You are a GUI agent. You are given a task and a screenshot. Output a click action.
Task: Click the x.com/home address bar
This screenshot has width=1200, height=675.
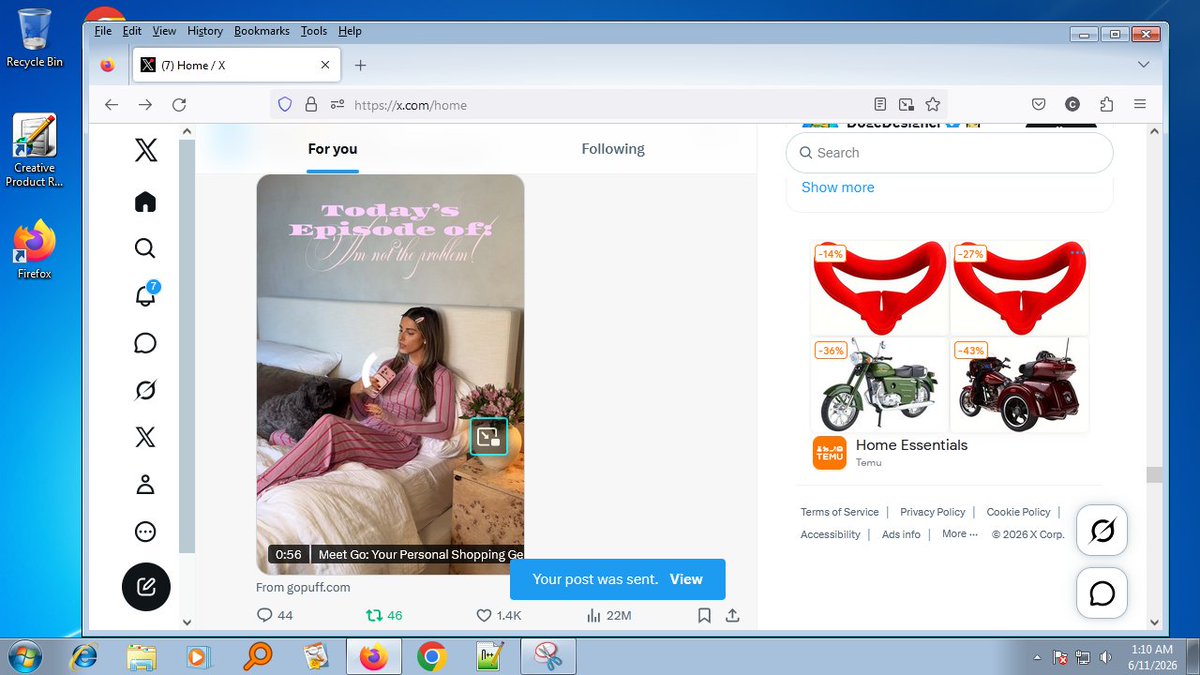pyautogui.click(x=610, y=104)
